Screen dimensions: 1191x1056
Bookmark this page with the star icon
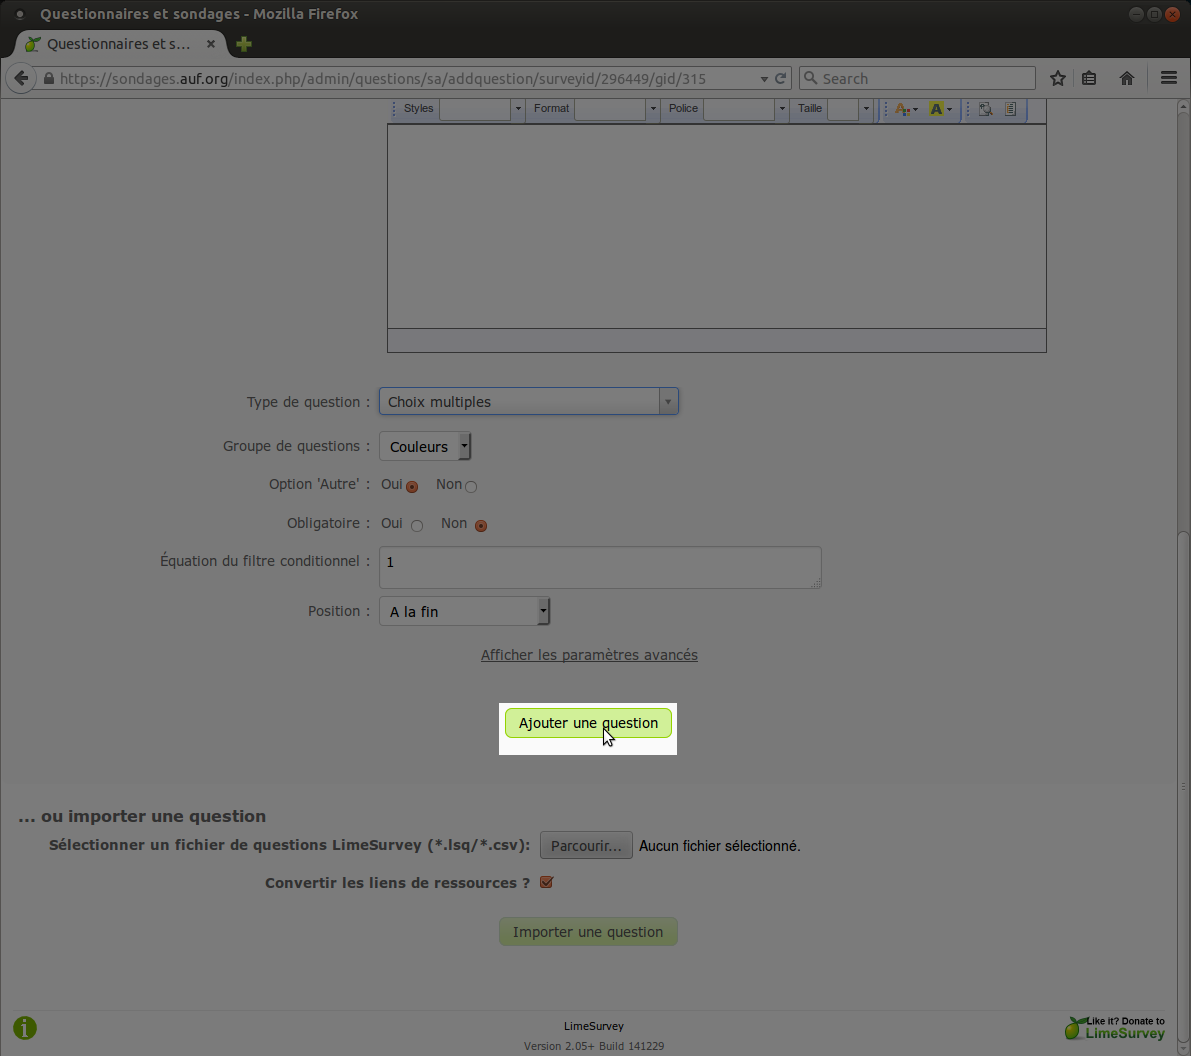click(x=1057, y=78)
